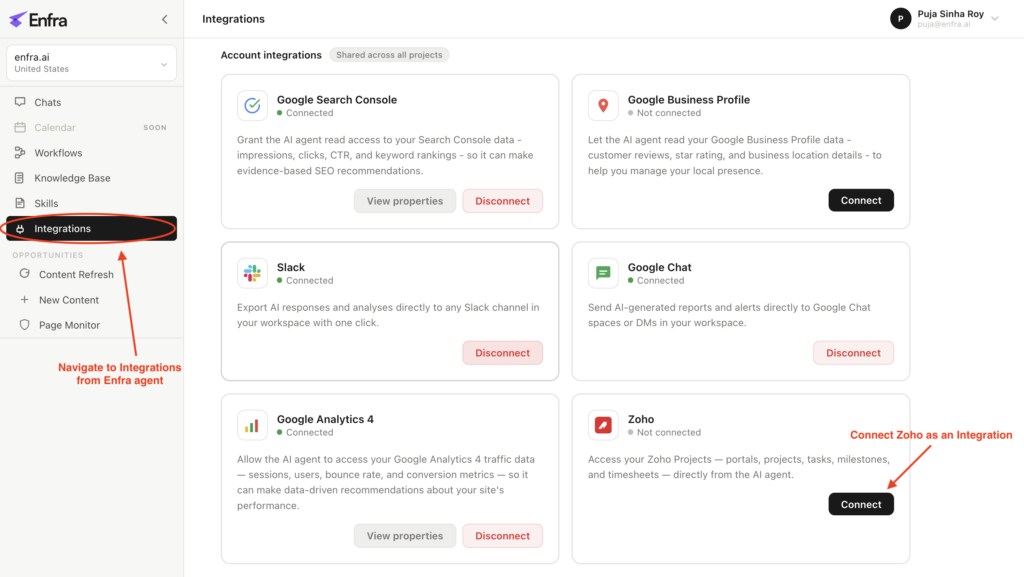Click the 'Account integrations' heading
This screenshot has width=1024, height=577.
pyautogui.click(x=271, y=55)
